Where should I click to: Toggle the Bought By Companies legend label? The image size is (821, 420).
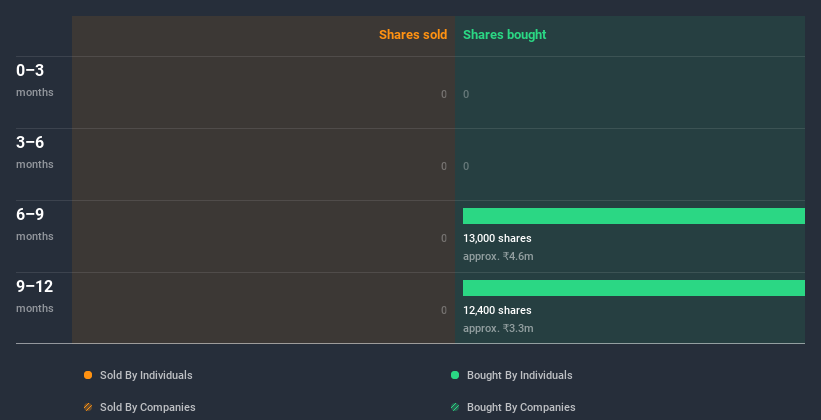(x=521, y=407)
